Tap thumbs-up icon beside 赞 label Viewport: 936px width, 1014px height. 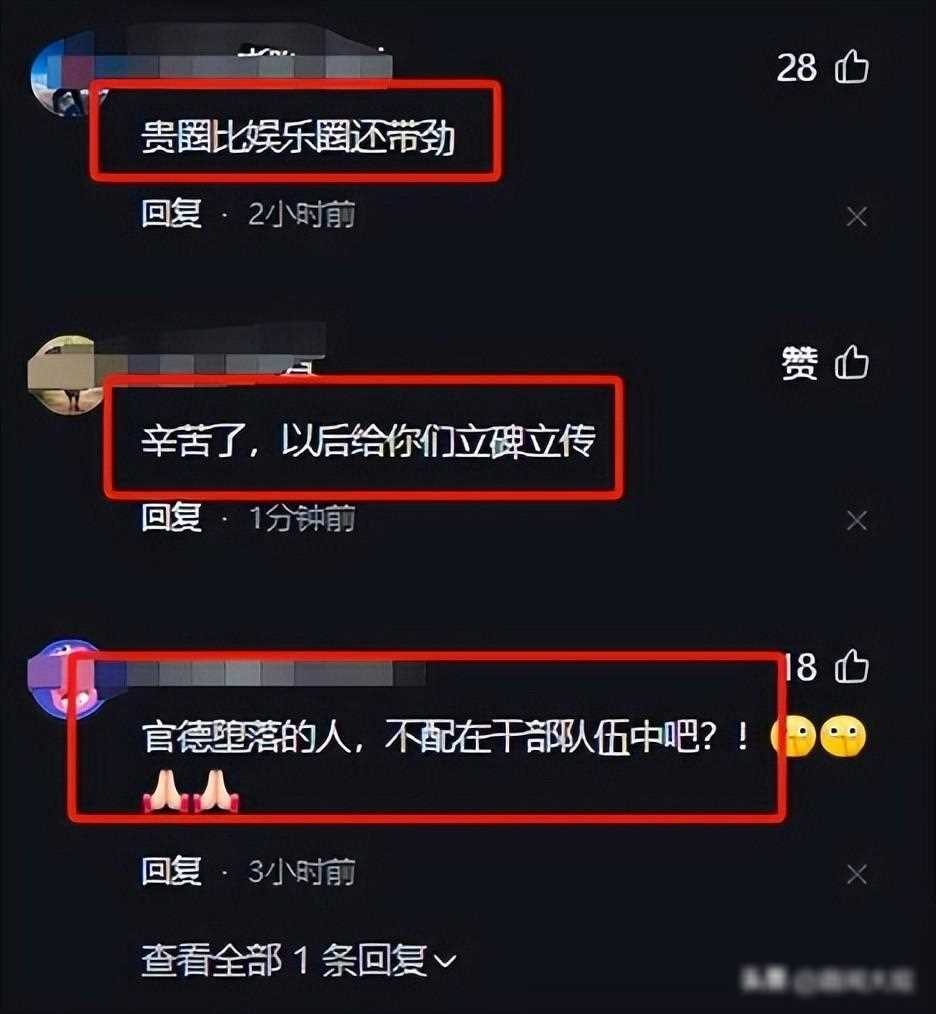(x=851, y=362)
